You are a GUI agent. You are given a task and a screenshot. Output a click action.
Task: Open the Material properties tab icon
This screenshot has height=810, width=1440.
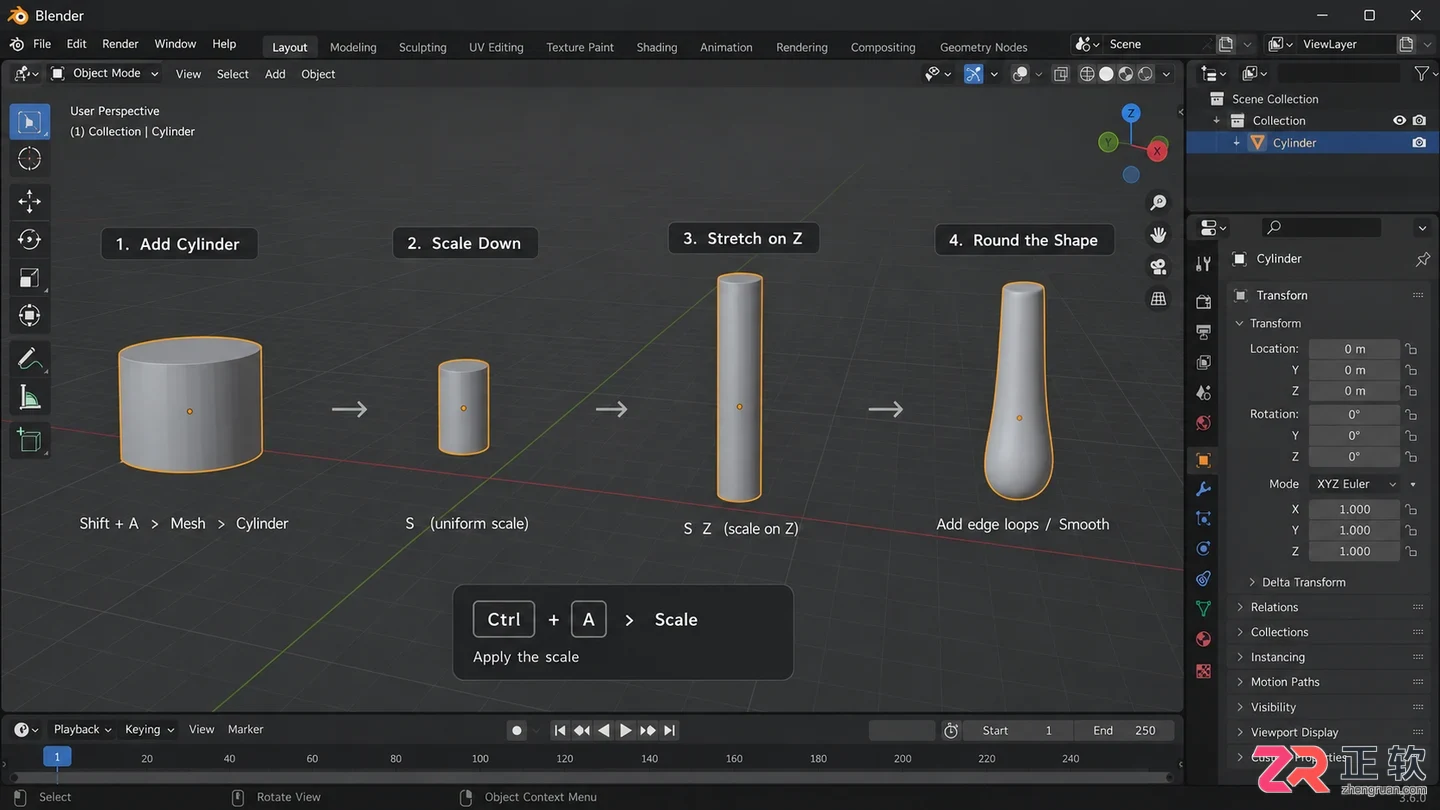point(1203,639)
